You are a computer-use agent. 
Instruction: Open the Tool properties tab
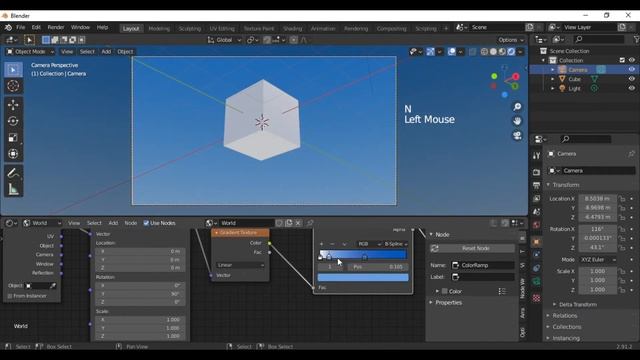tap(536, 156)
